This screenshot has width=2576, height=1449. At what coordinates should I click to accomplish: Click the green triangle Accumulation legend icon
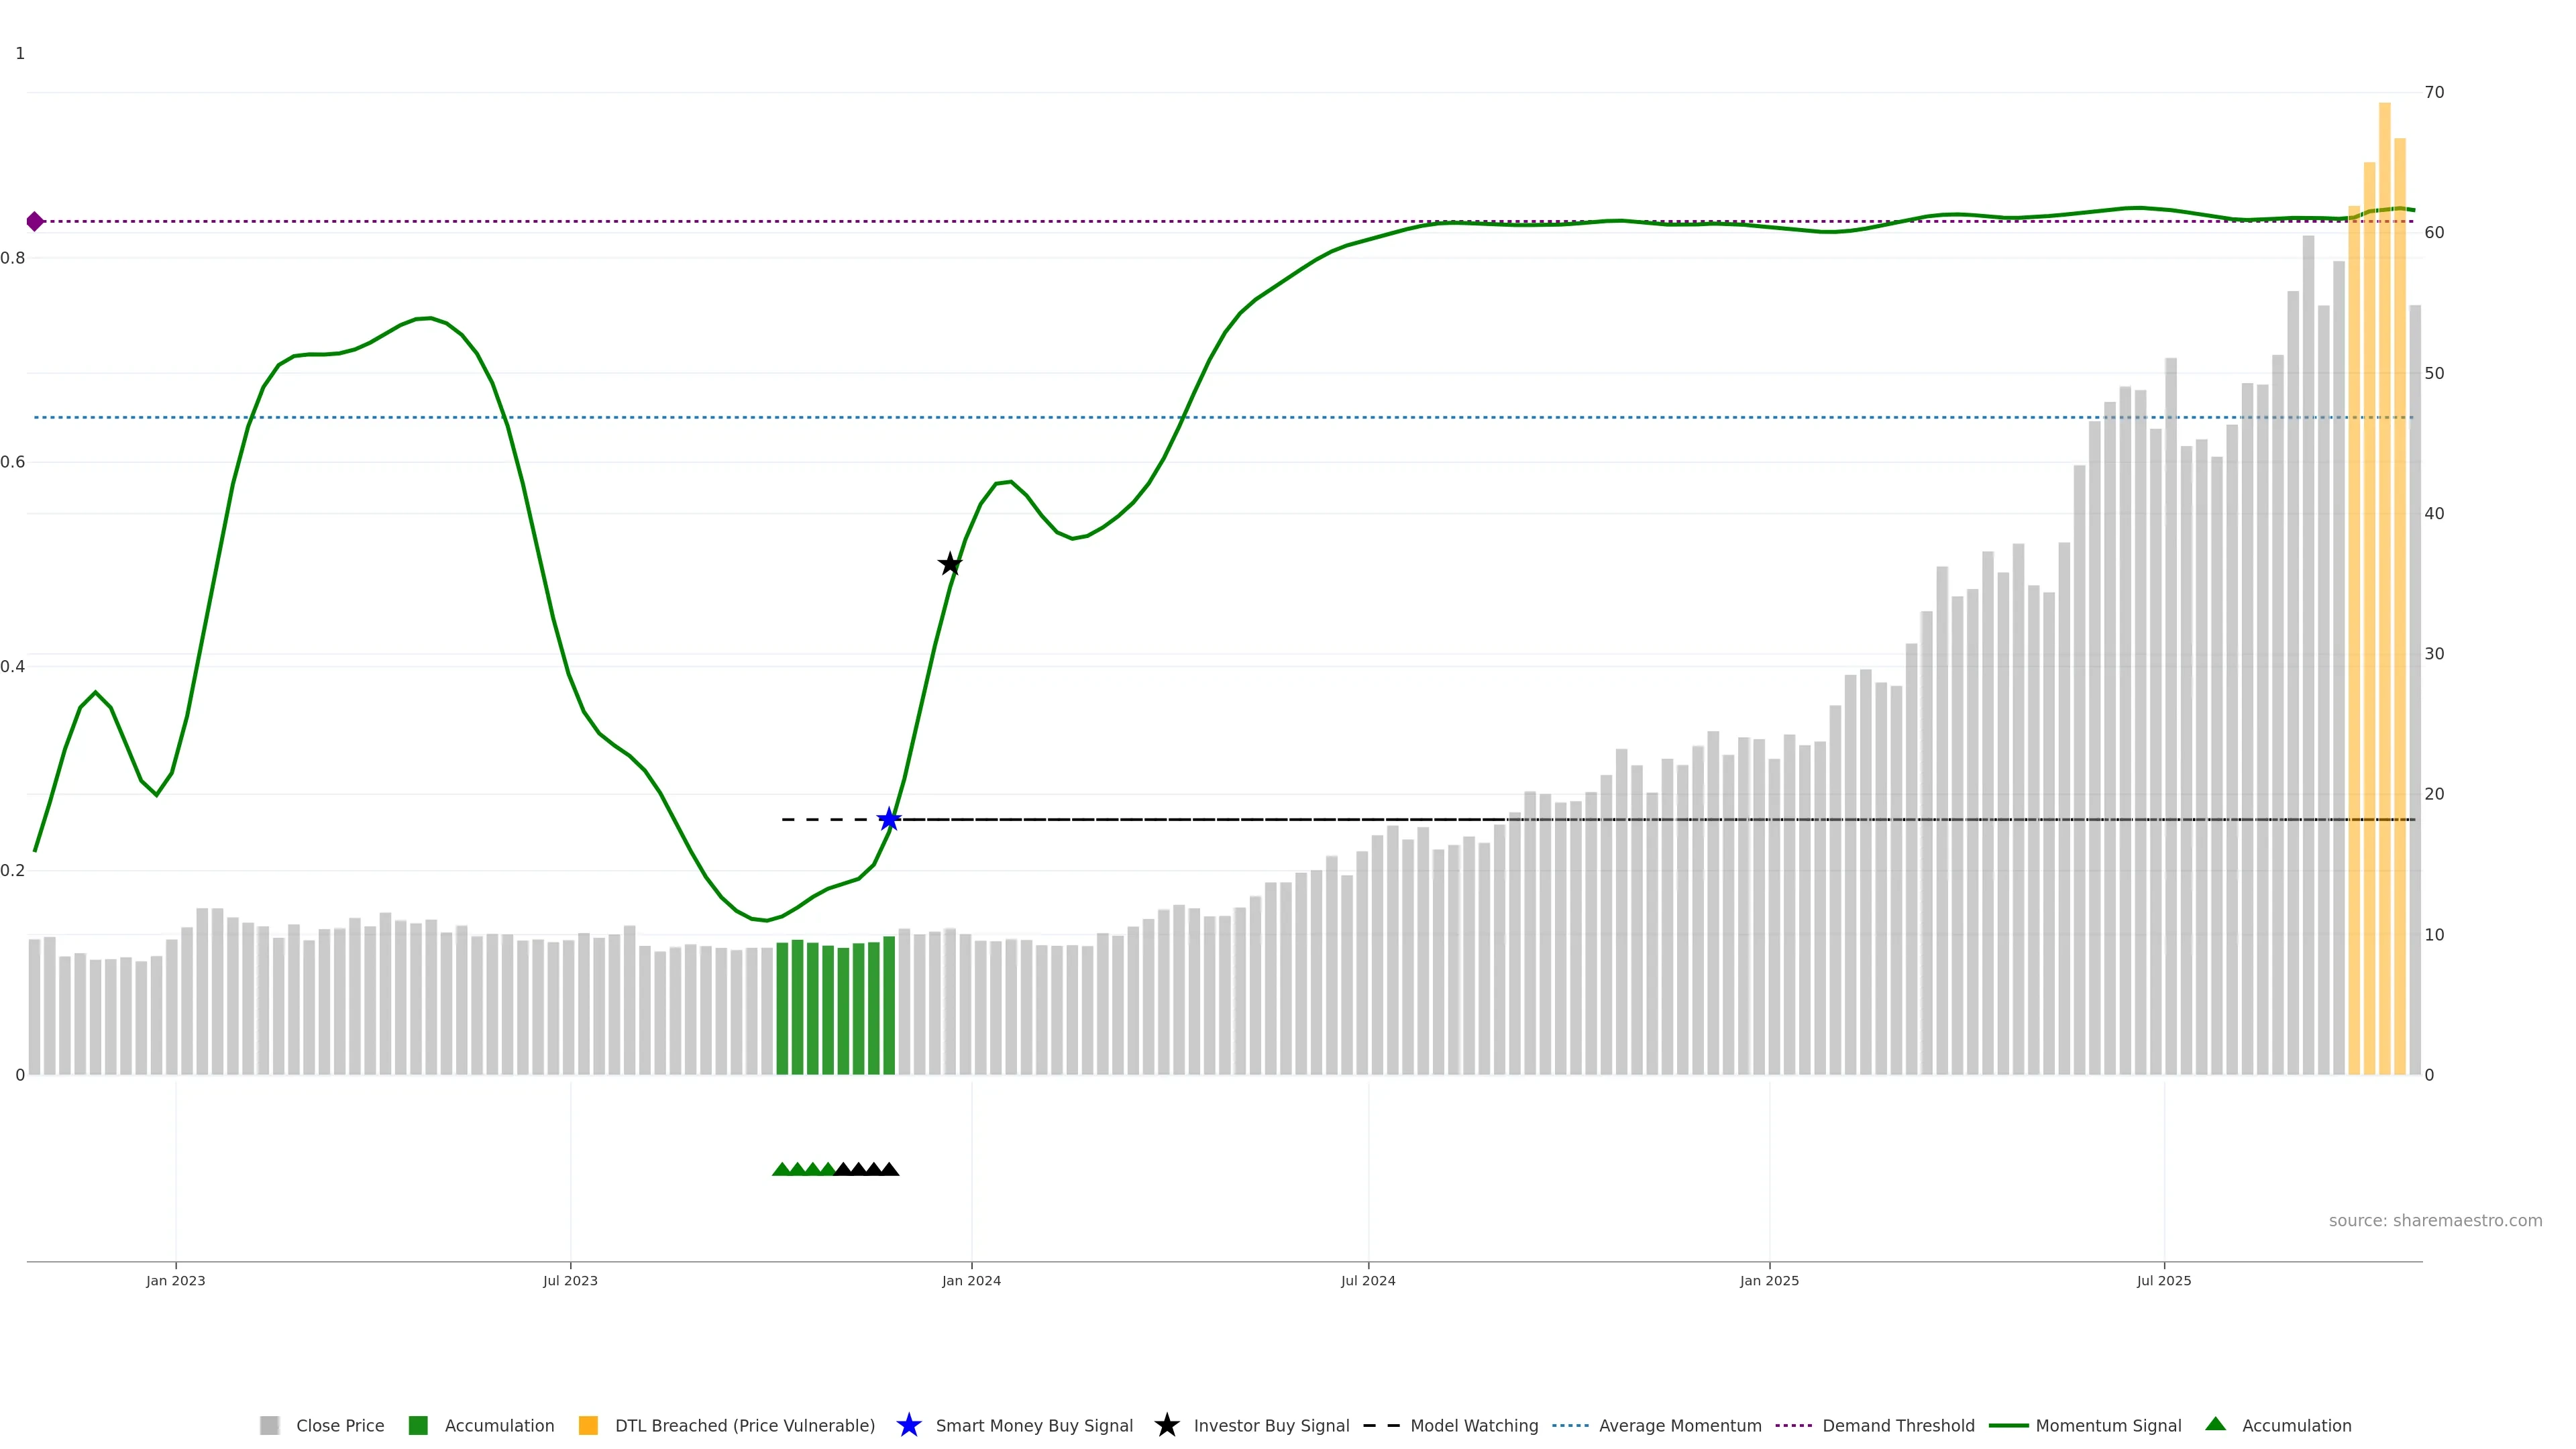pyautogui.click(x=2215, y=1424)
